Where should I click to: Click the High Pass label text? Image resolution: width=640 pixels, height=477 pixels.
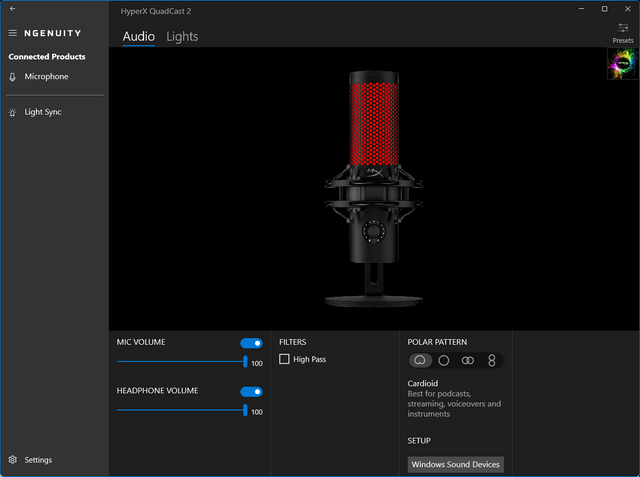(x=309, y=359)
